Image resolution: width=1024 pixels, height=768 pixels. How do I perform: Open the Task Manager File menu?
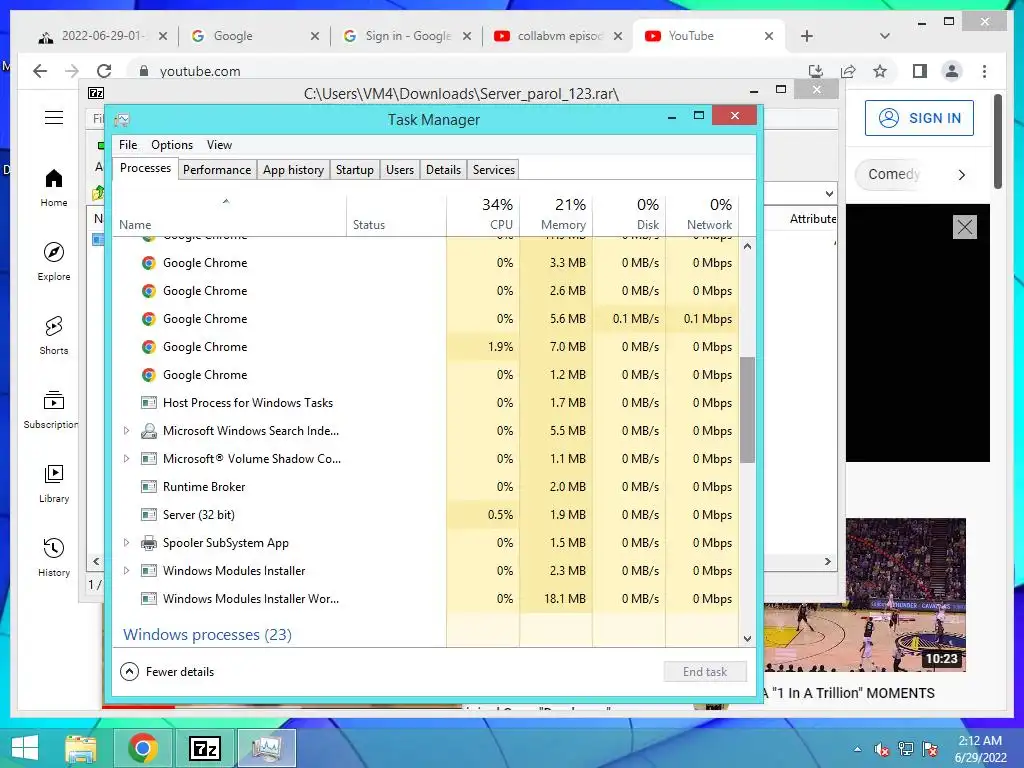coord(128,145)
